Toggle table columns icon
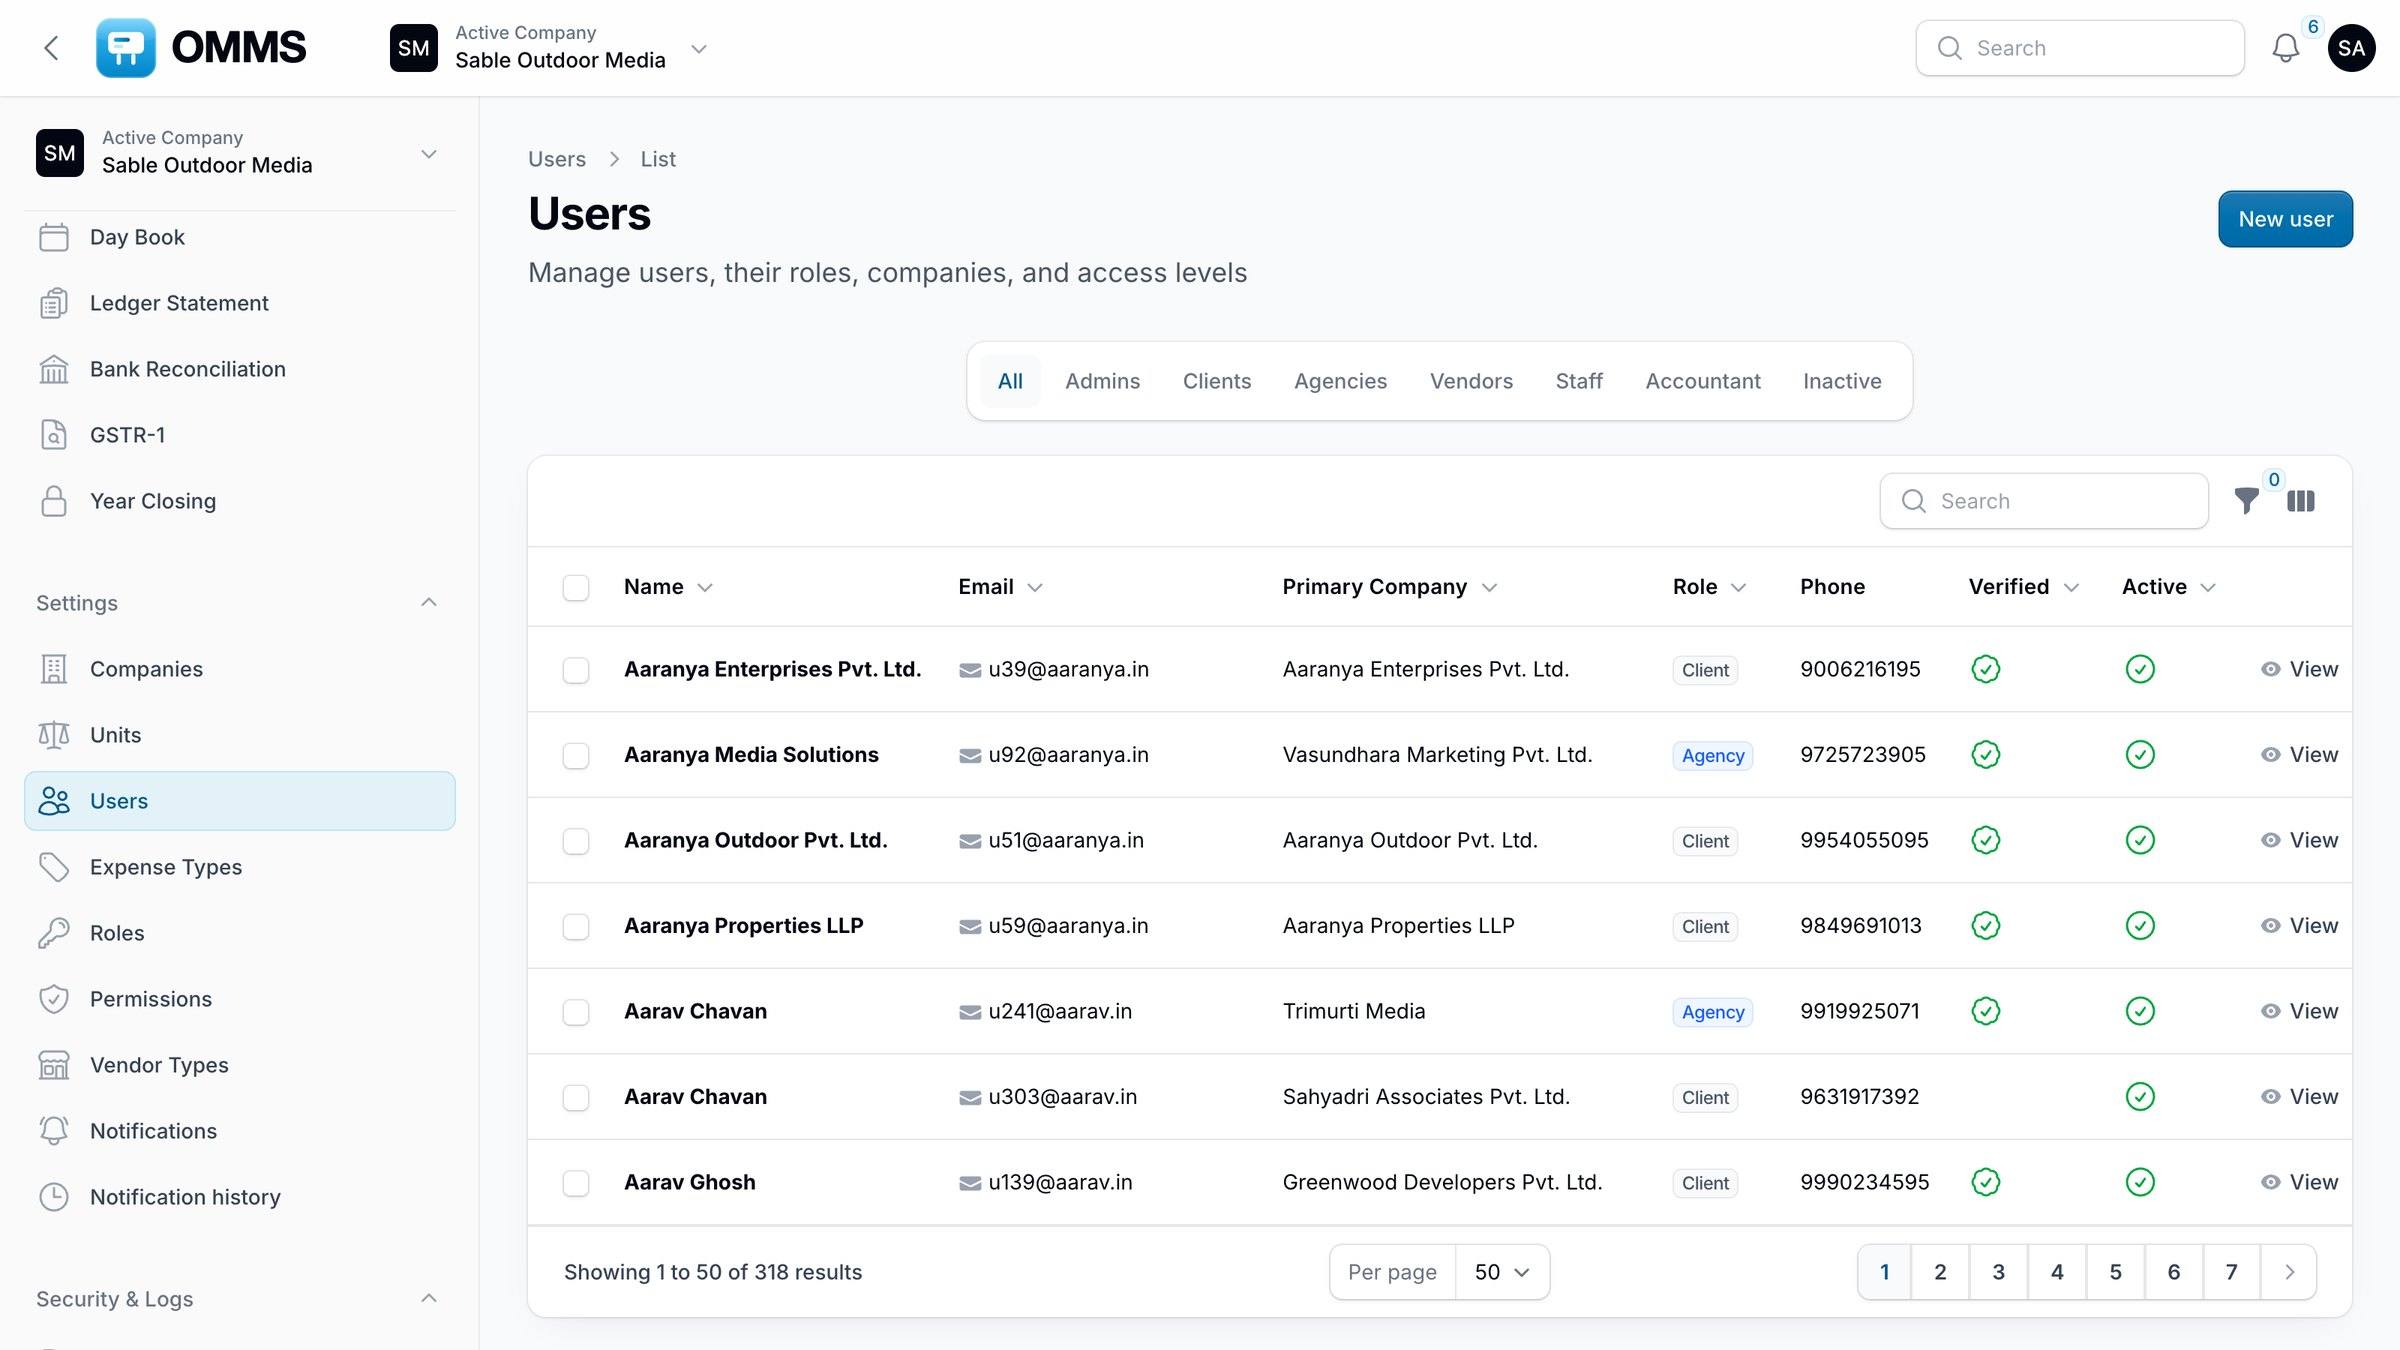 coord(2300,501)
